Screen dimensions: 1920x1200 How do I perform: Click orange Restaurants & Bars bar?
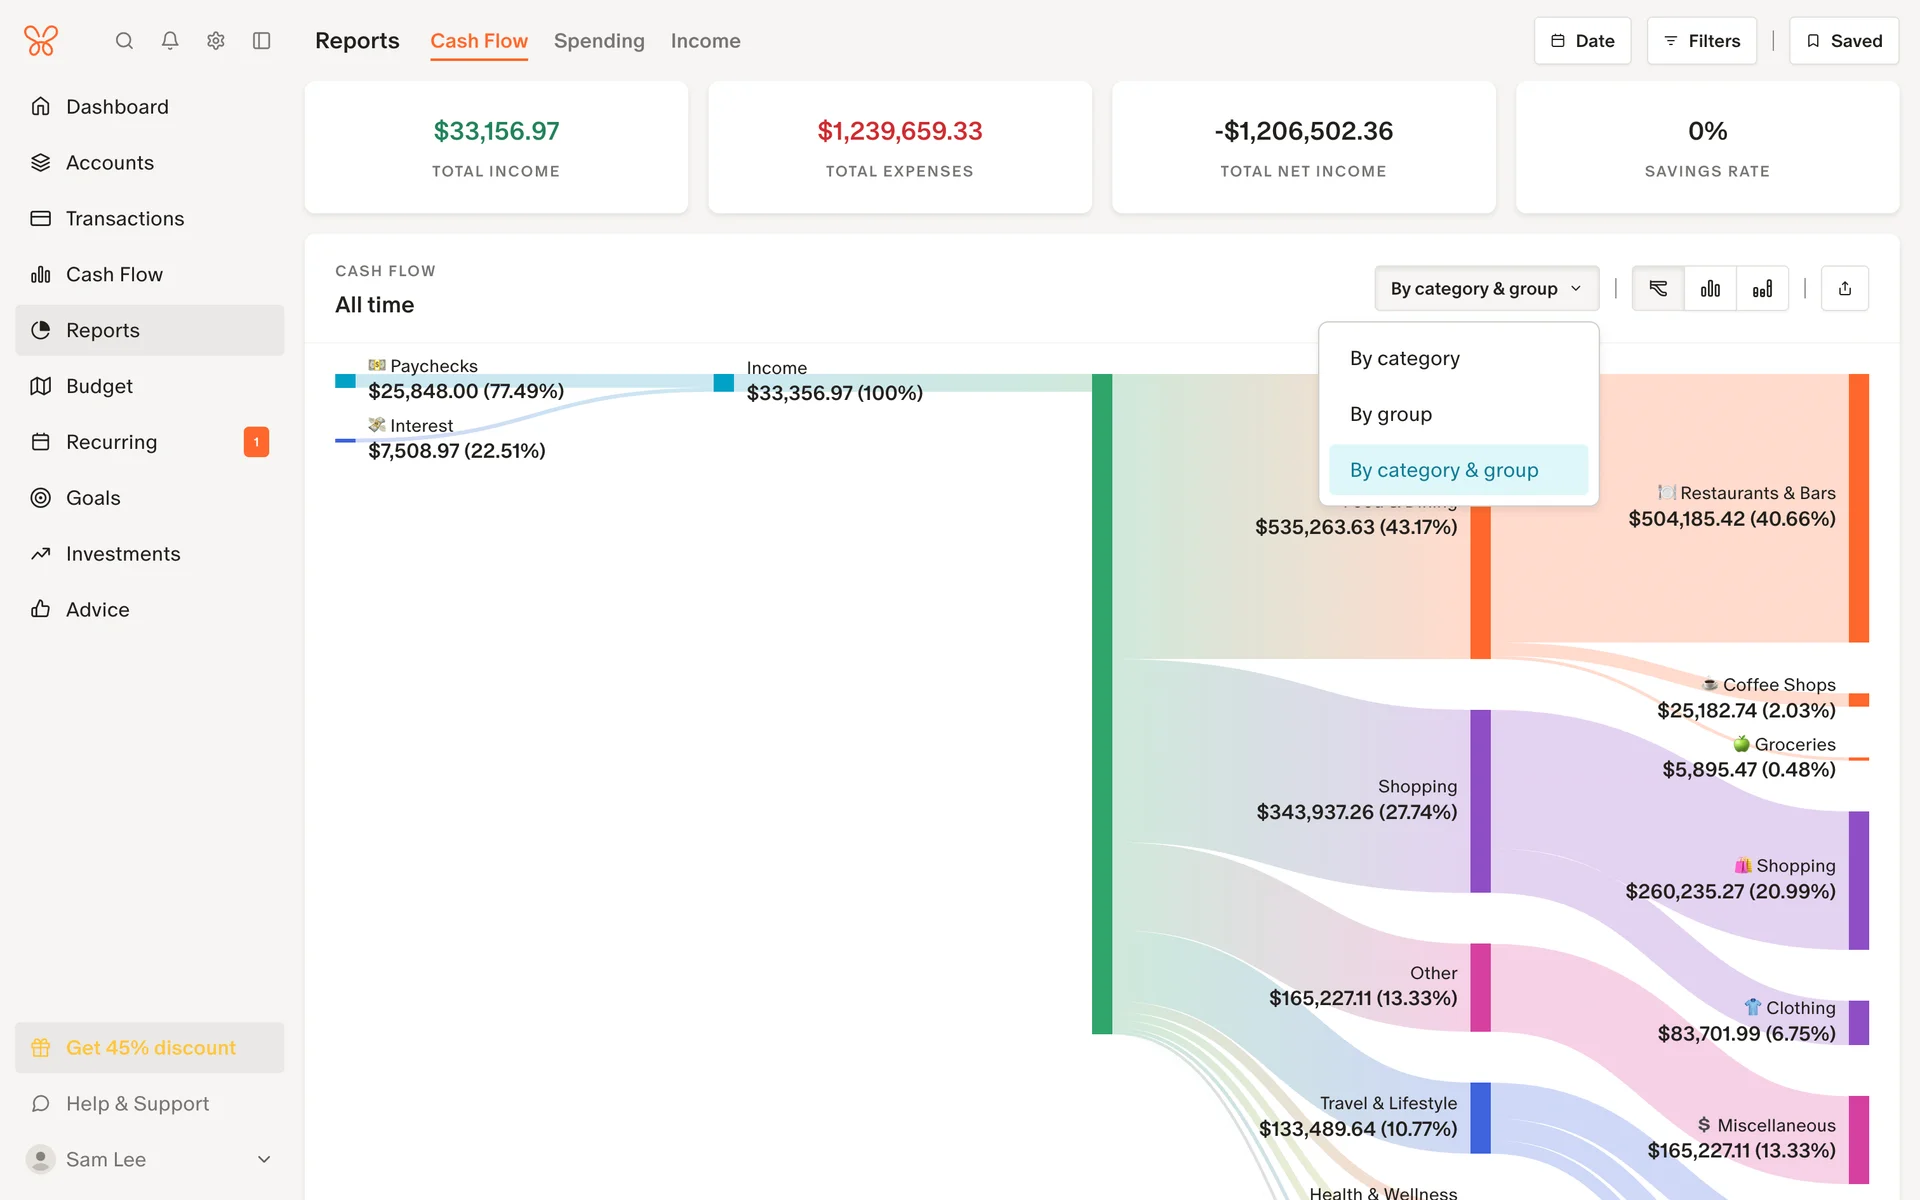pos(1858,508)
